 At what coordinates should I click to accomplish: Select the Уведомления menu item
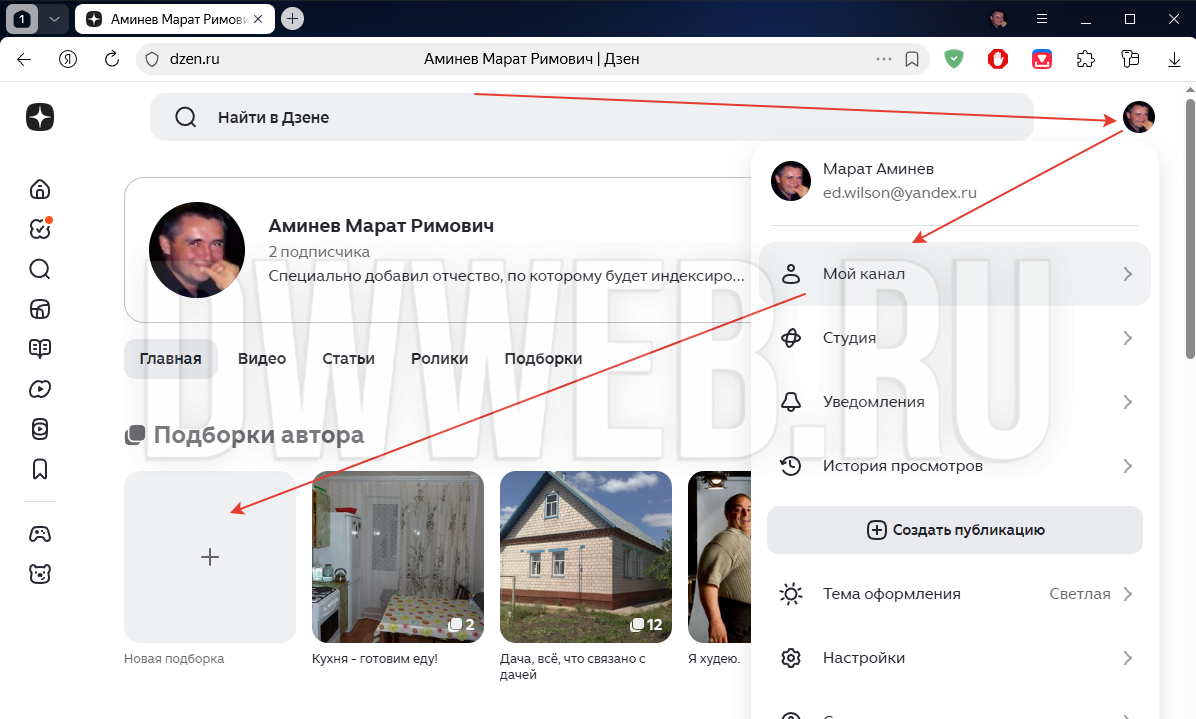955,402
